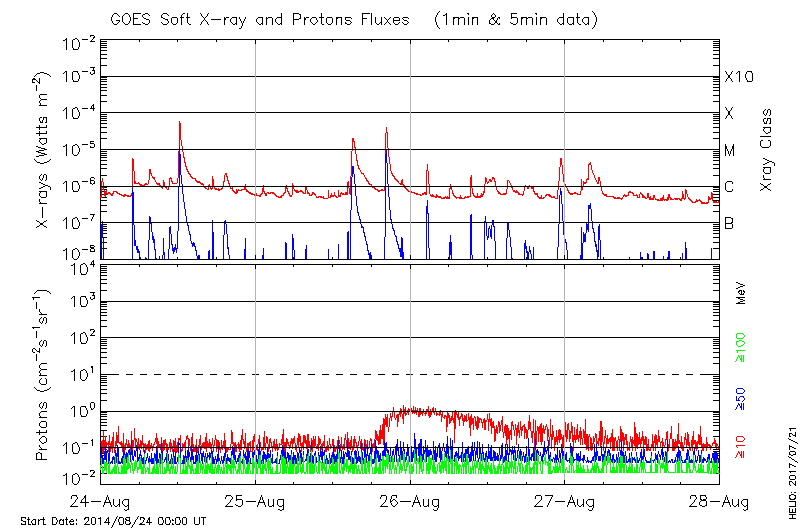Click the tallest red X-ray peak on 24-Aug
The height and width of the screenshot is (530, 800).
[180, 124]
